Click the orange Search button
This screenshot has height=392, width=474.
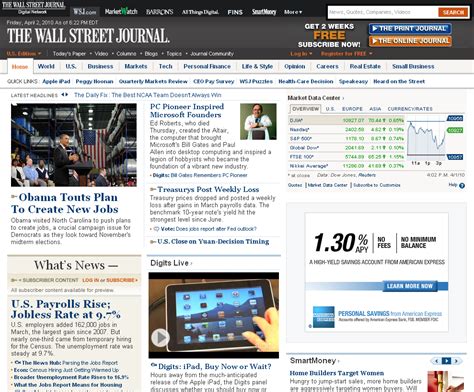pyautogui.click(x=453, y=12)
